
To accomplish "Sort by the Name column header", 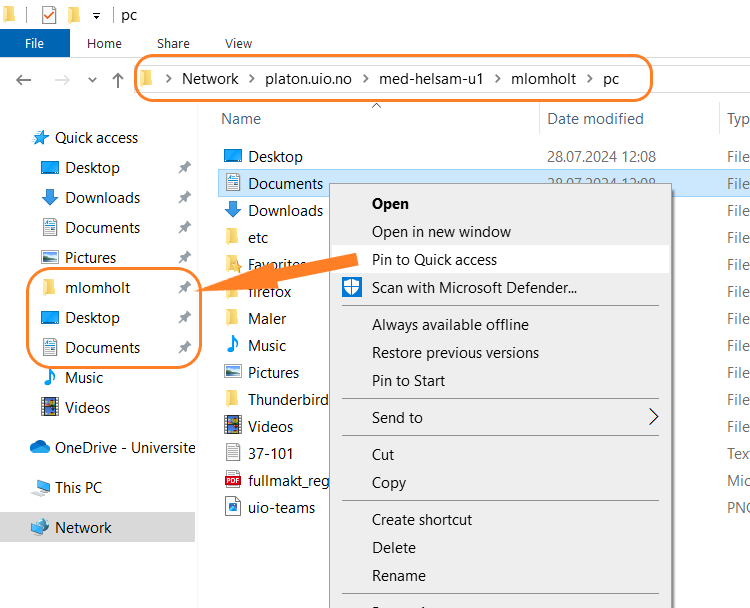I will point(241,119).
